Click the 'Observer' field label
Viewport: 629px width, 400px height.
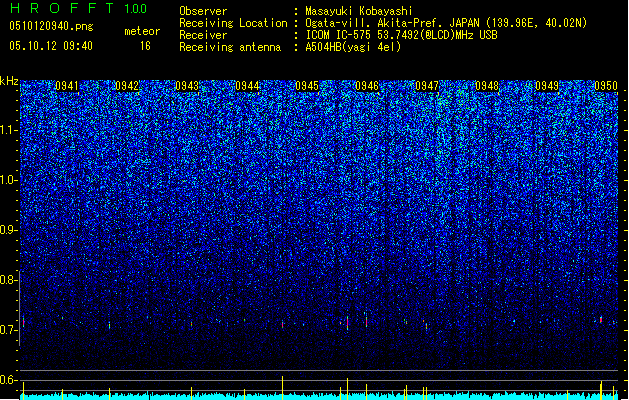click(203, 11)
